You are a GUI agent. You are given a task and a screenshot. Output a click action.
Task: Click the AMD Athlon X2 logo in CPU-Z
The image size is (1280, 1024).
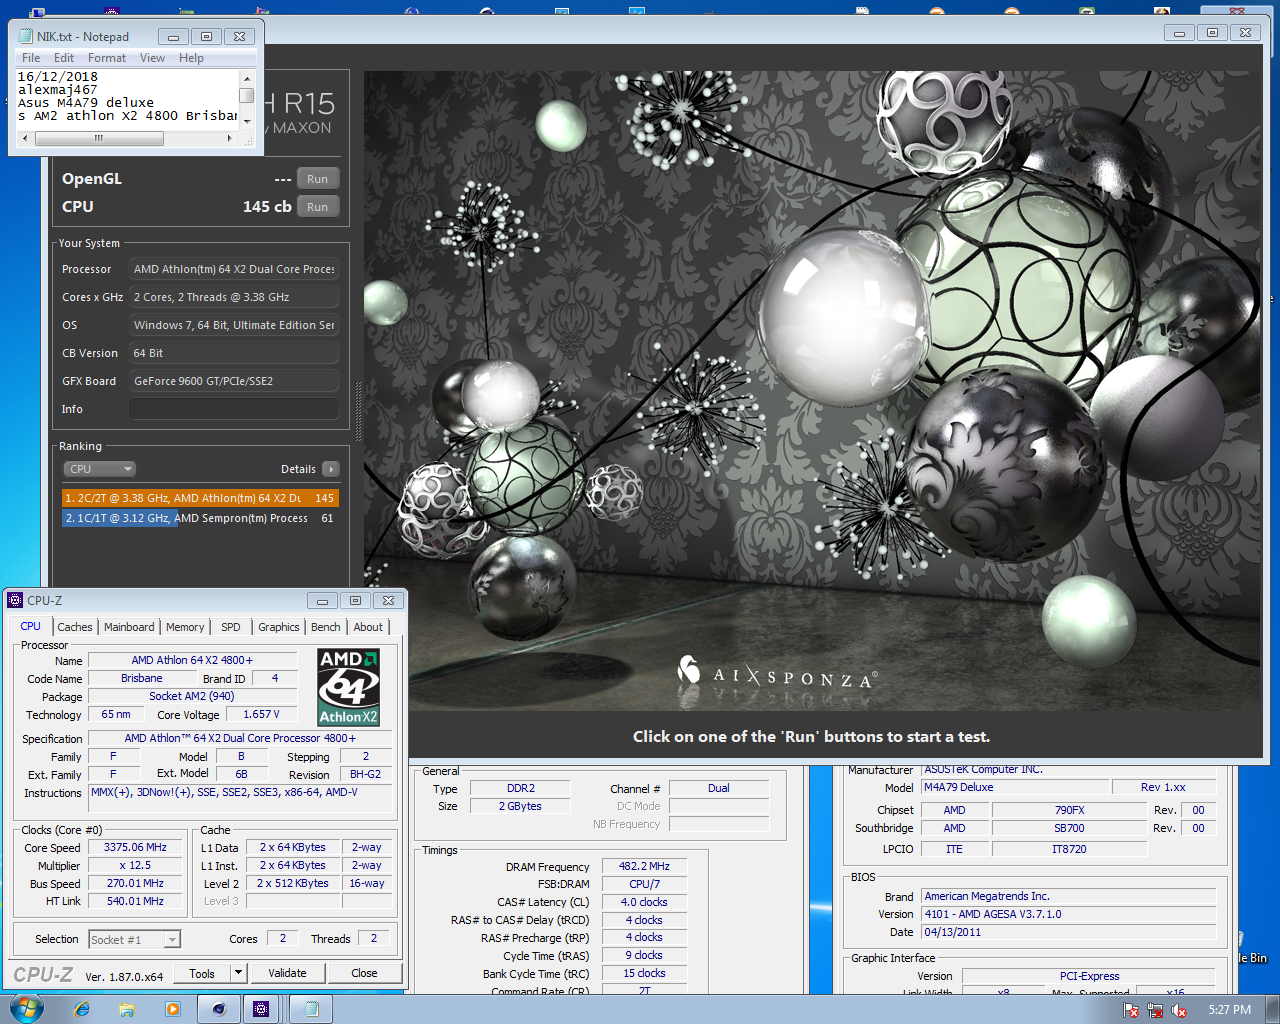click(348, 687)
